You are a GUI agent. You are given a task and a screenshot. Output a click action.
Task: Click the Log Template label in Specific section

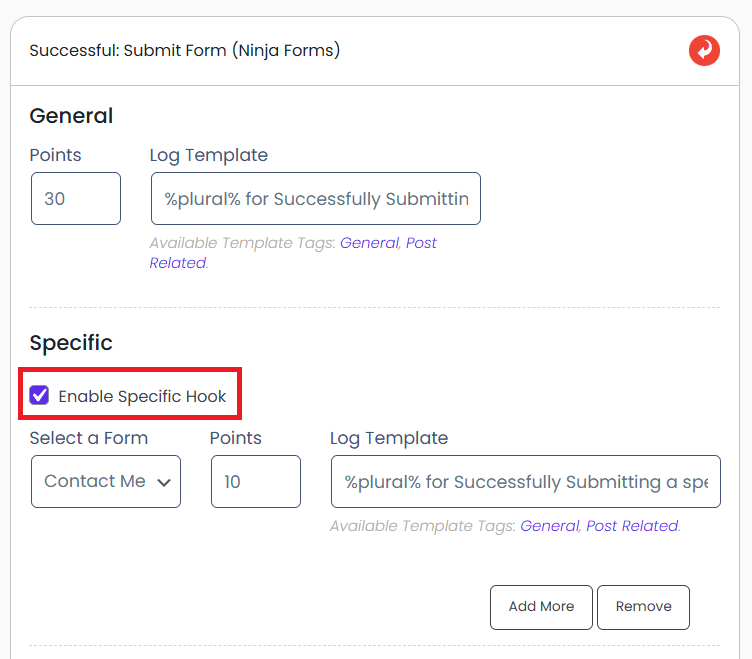point(389,438)
